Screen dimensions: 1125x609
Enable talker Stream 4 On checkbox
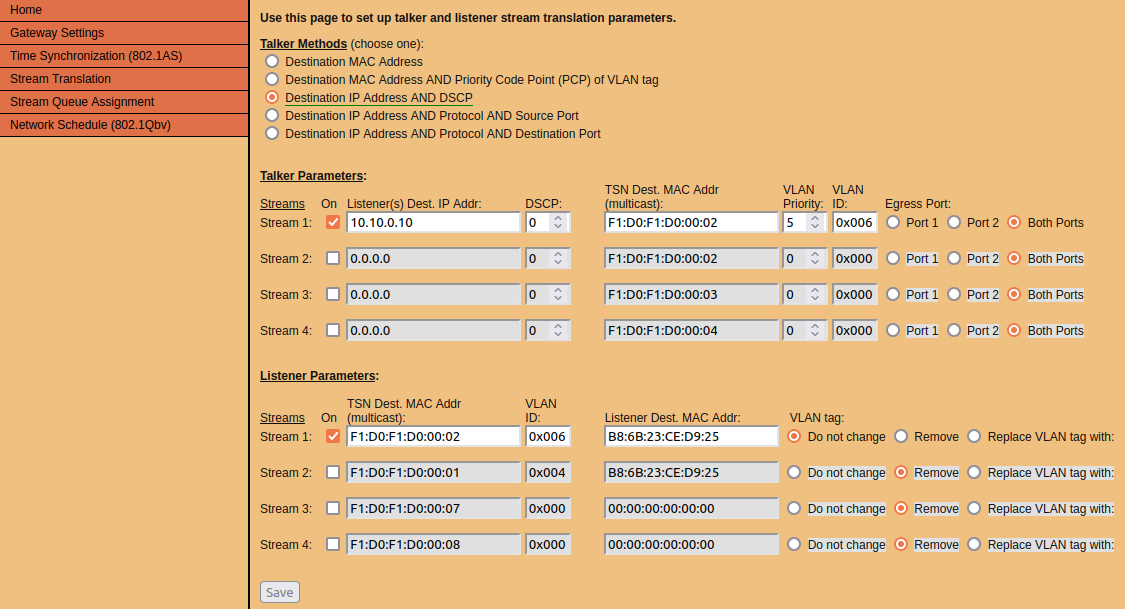333,330
